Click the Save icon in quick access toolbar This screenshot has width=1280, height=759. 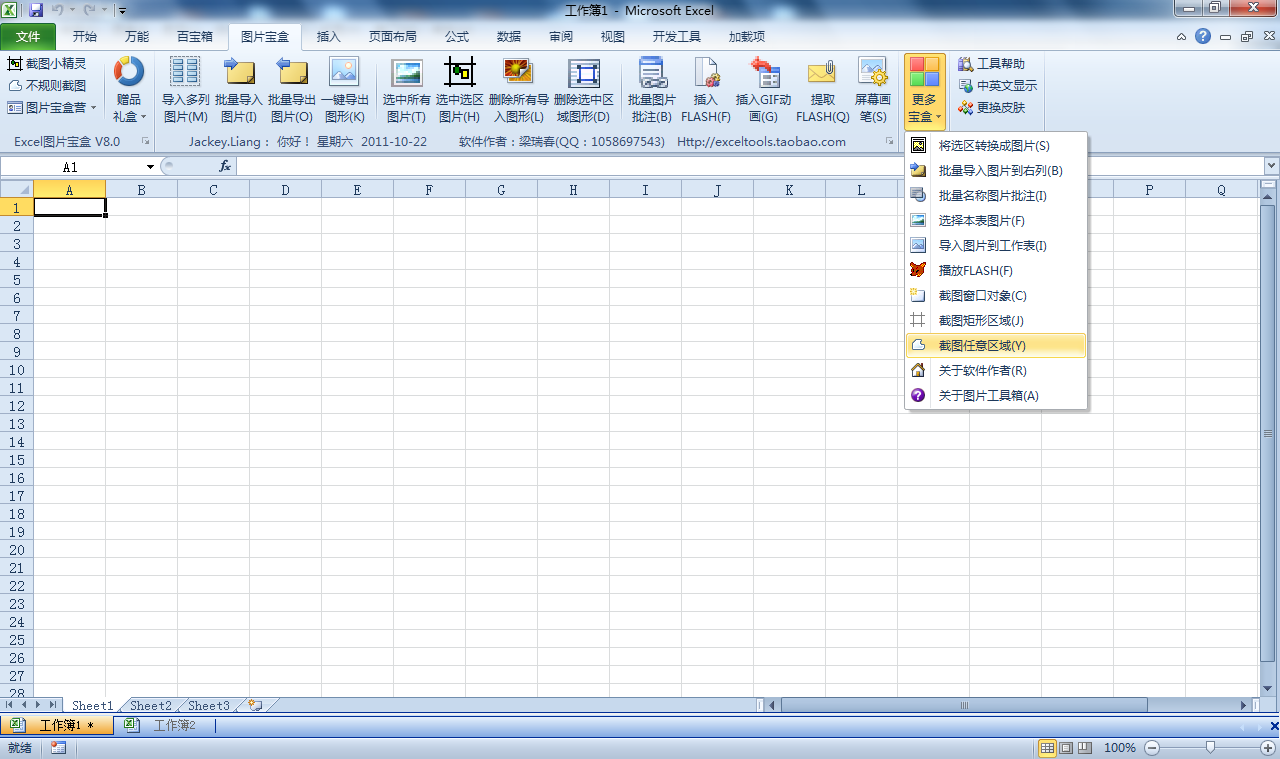[x=36, y=10]
